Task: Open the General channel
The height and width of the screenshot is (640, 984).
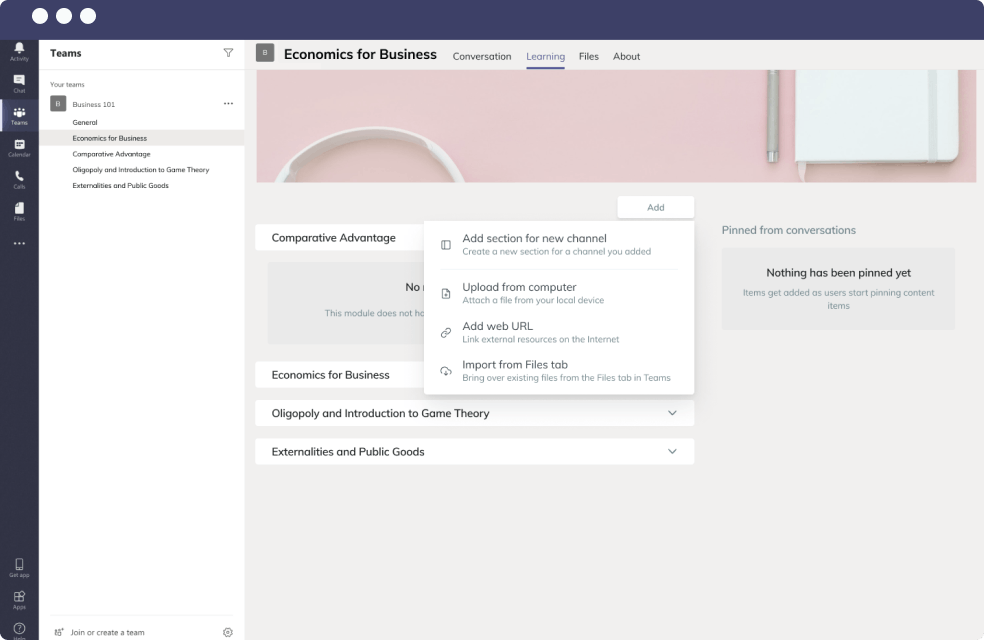Action: coord(85,122)
